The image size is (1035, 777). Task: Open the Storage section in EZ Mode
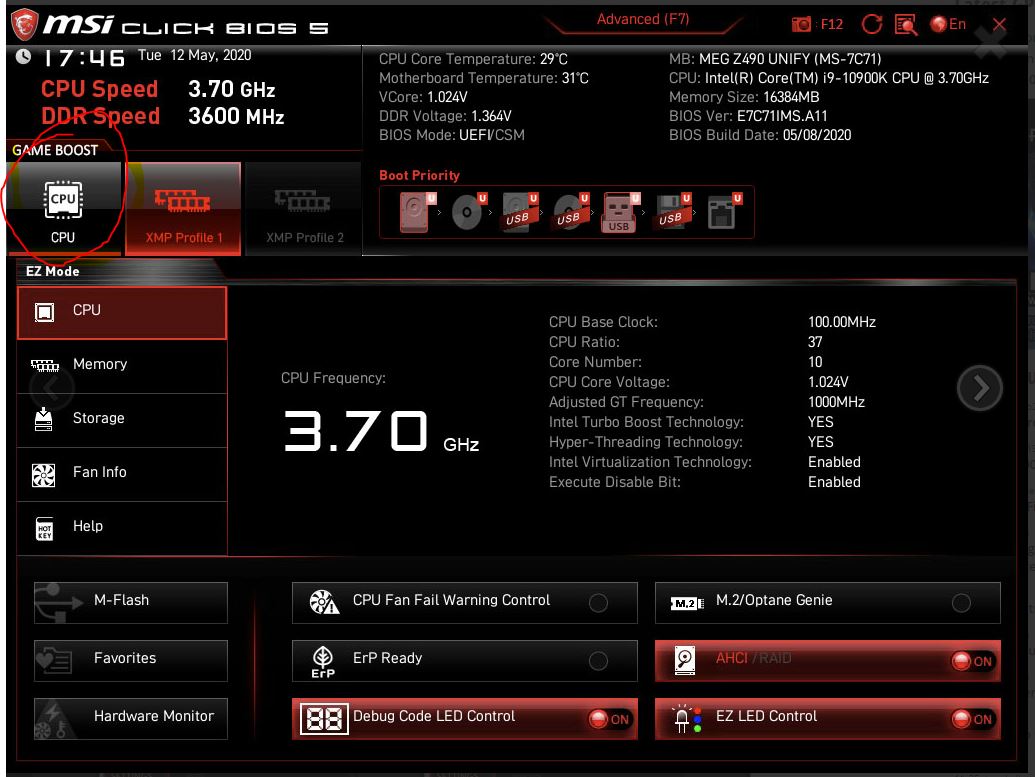point(122,420)
